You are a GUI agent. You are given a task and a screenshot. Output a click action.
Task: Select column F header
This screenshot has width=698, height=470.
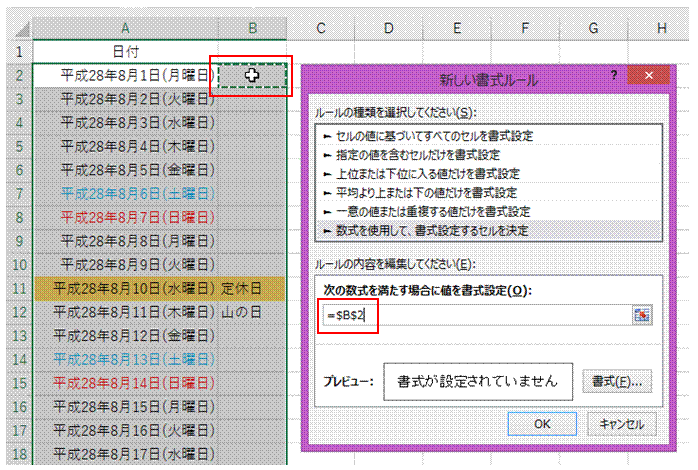[x=525, y=29]
